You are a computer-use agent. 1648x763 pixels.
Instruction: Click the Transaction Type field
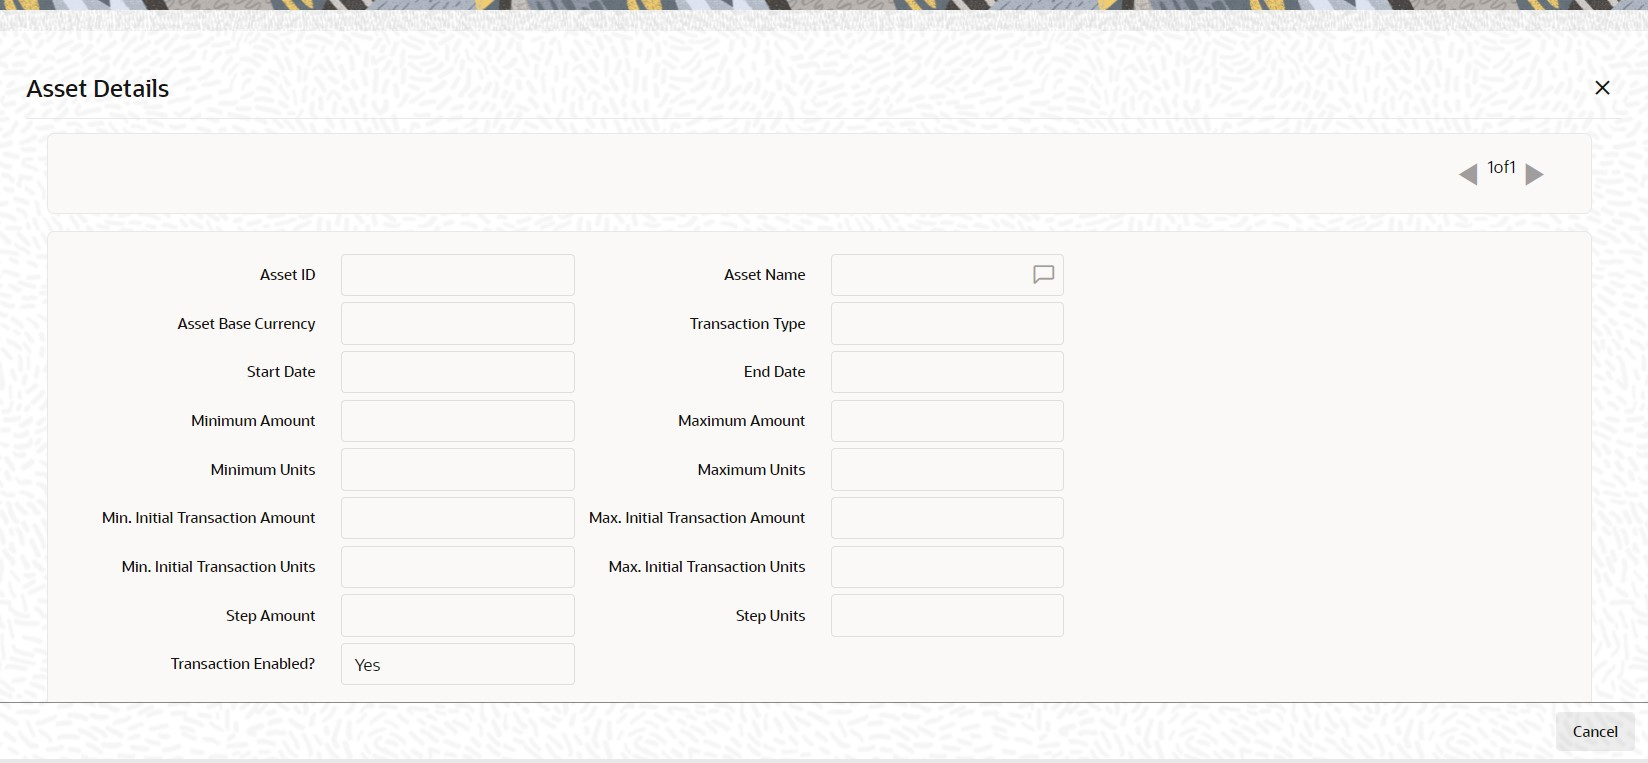(x=947, y=324)
